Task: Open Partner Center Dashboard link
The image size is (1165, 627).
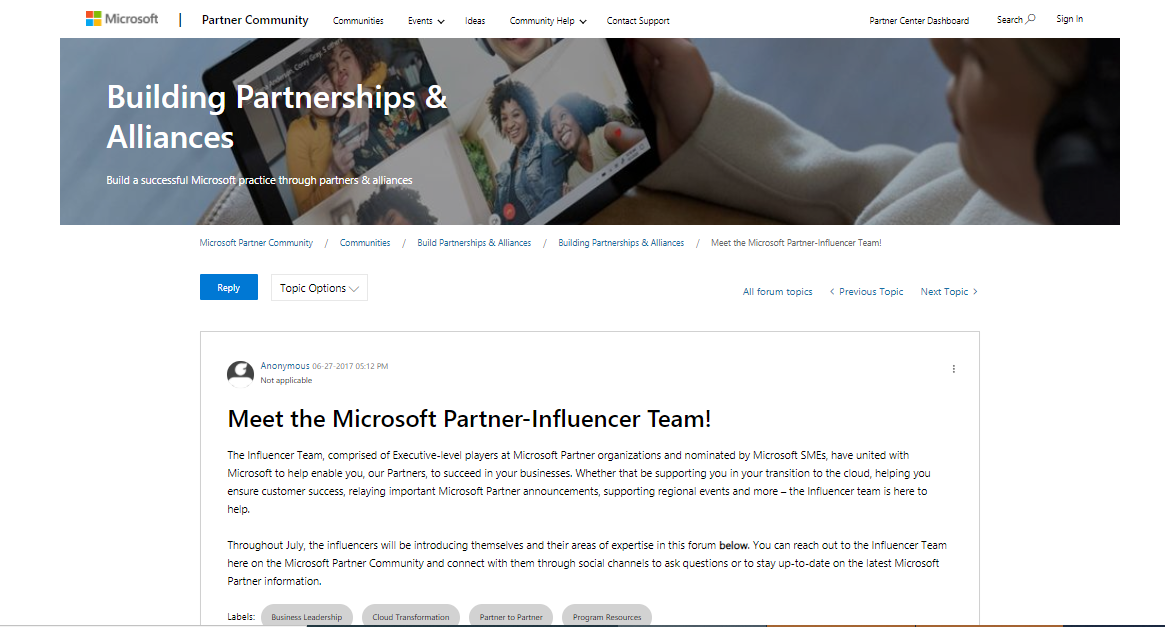Action: pos(919,21)
